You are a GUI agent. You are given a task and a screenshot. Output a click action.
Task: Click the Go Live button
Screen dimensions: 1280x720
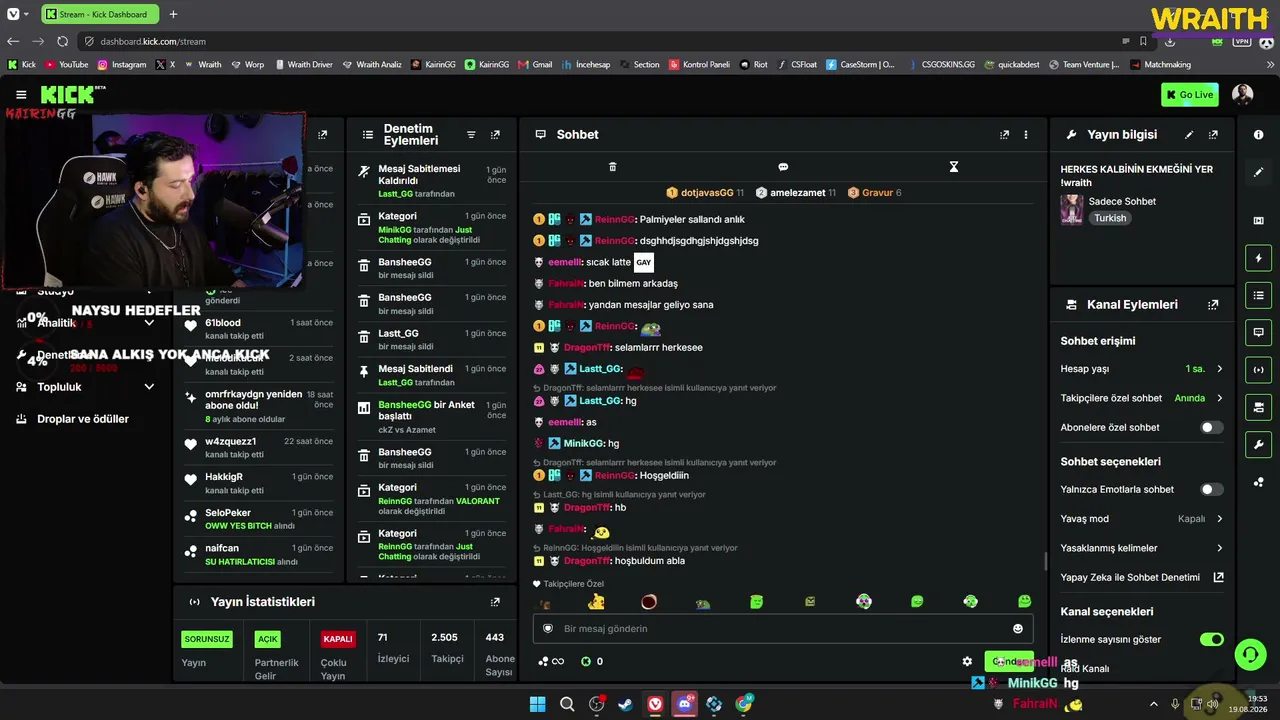1190,95
